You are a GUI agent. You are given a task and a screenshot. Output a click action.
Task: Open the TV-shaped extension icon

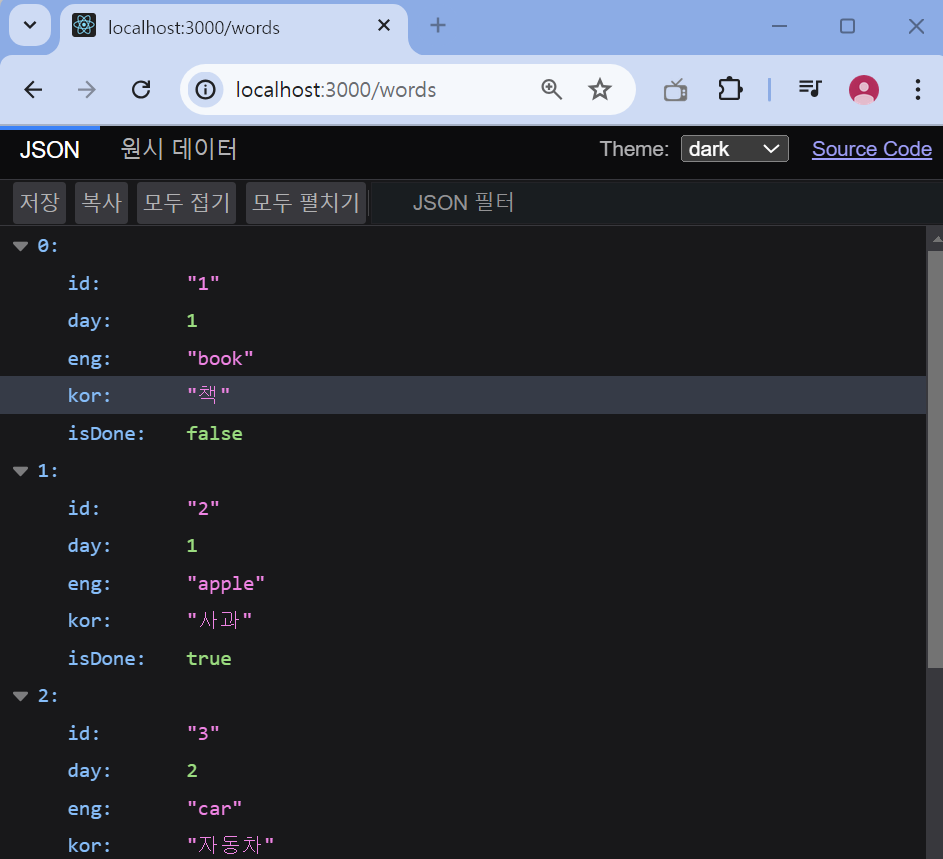pyautogui.click(x=675, y=90)
